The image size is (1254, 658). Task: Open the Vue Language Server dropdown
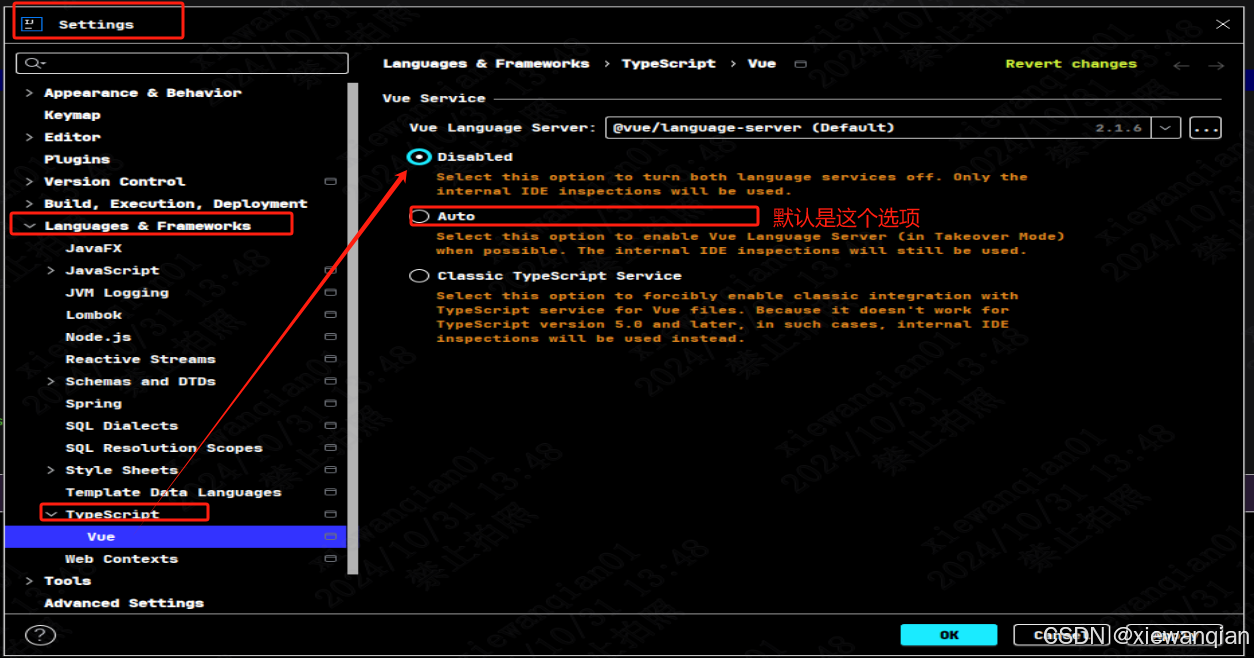tap(1167, 127)
